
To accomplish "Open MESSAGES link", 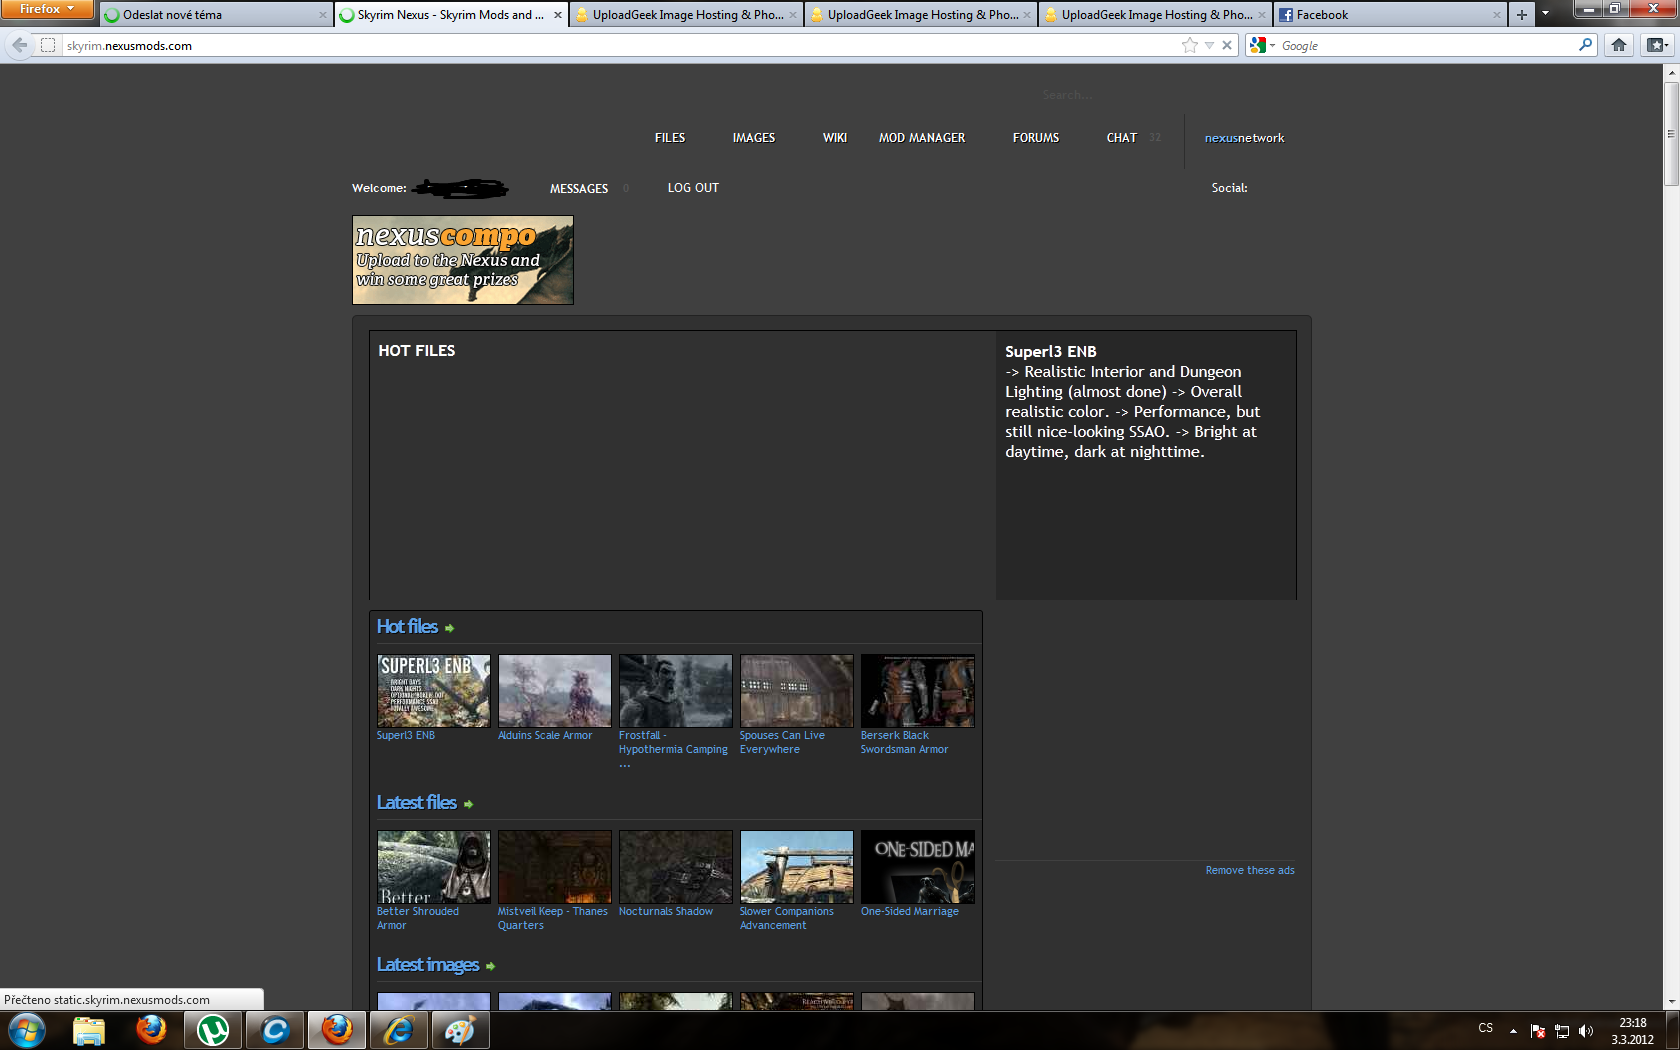I will (579, 188).
